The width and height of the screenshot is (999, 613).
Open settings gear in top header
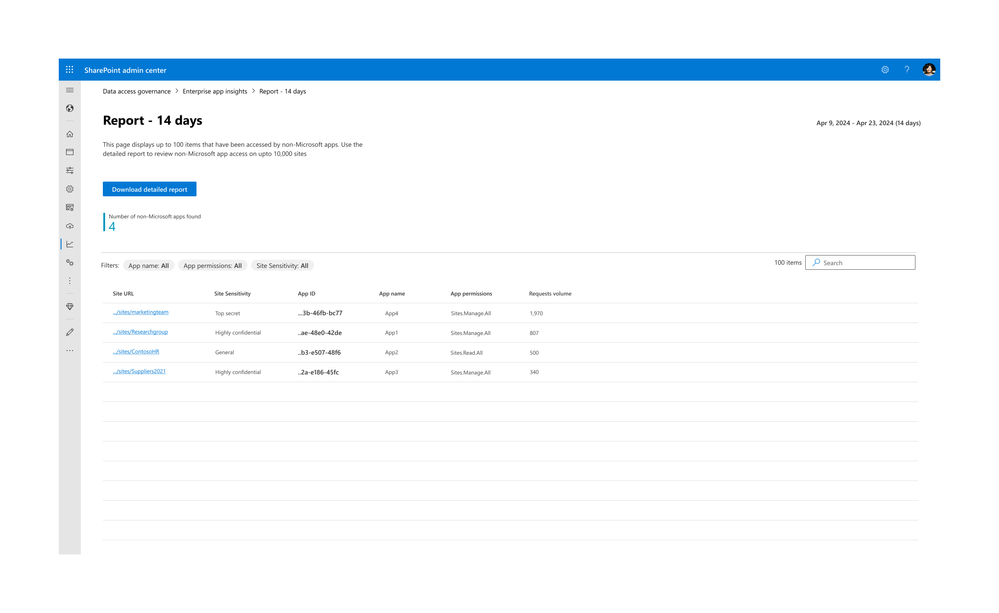pos(885,70)
